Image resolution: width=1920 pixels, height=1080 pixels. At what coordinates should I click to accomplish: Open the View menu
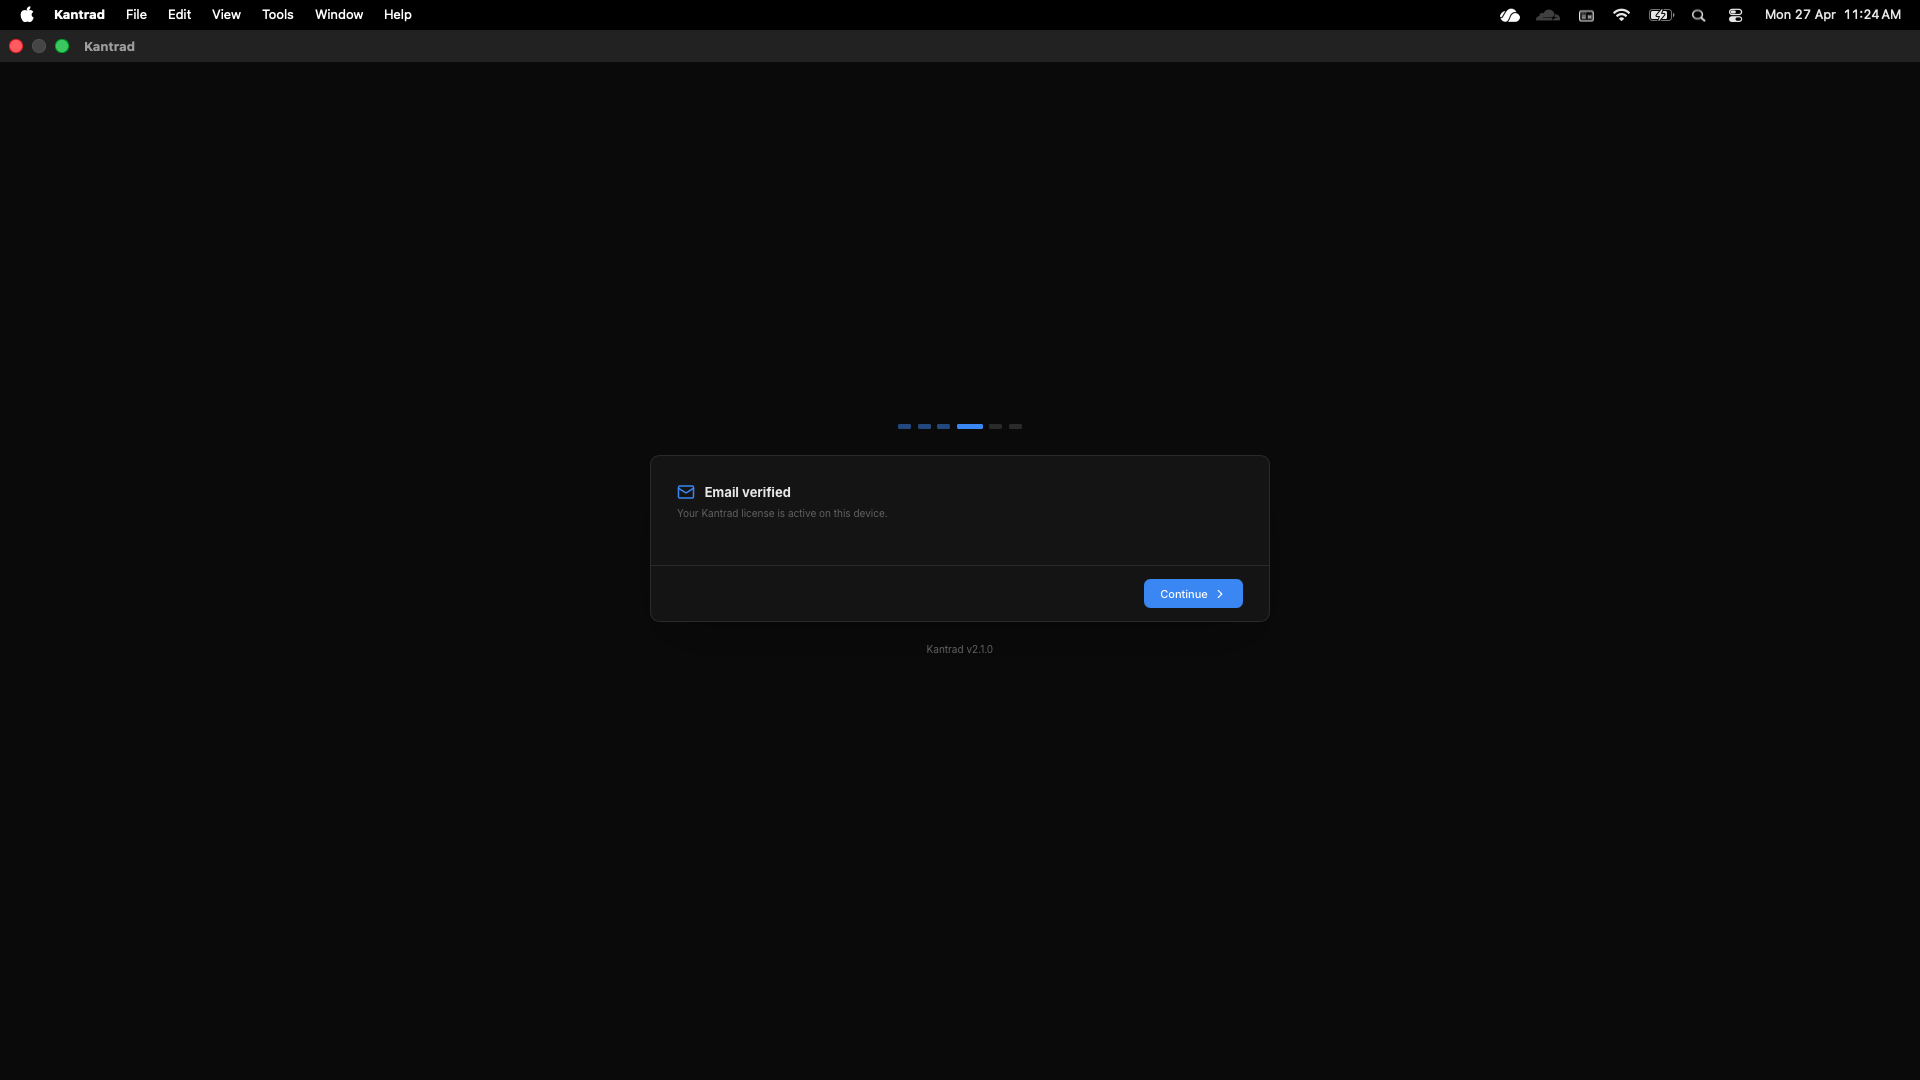226,15
